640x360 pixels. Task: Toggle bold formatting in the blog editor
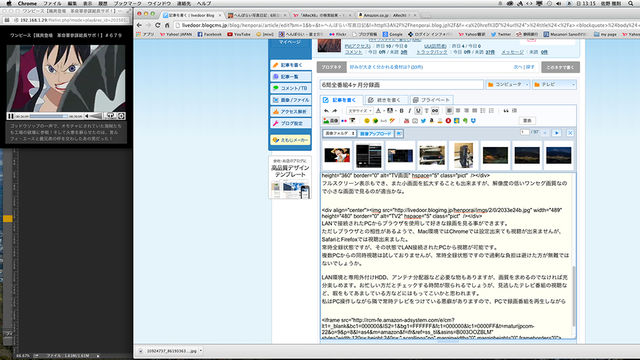click(402, 111)
